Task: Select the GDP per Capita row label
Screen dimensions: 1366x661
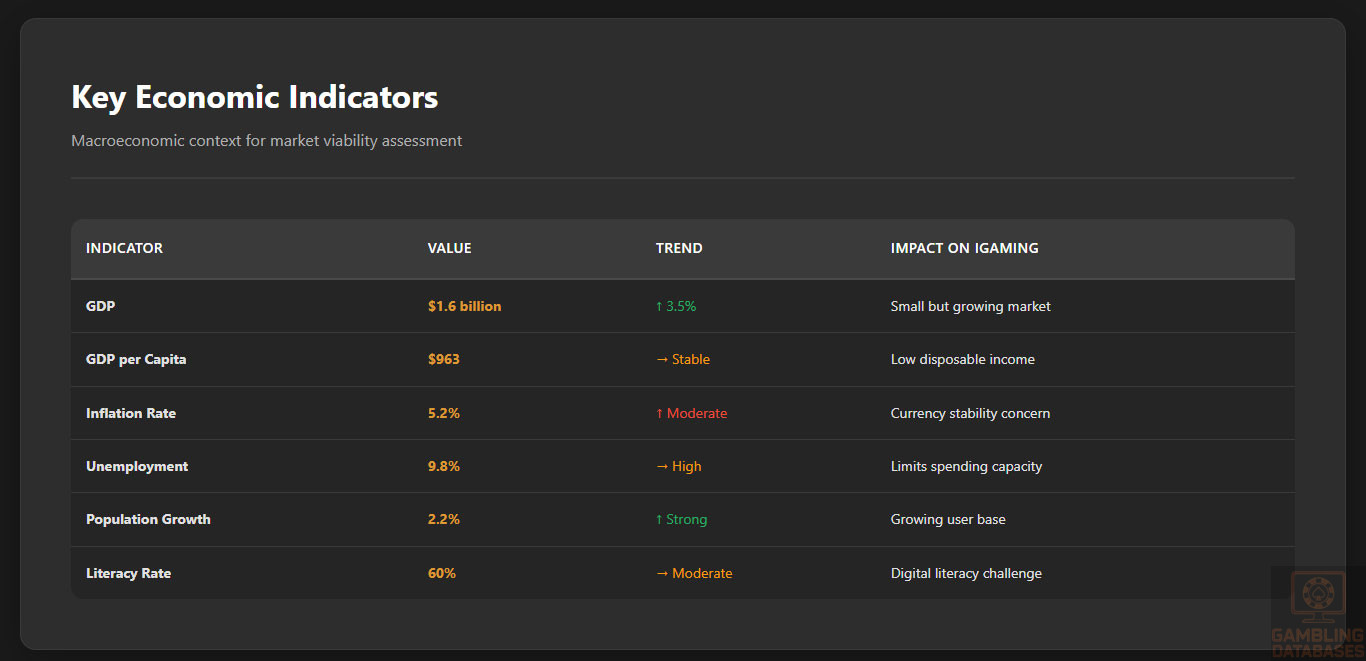Action: 136,359
